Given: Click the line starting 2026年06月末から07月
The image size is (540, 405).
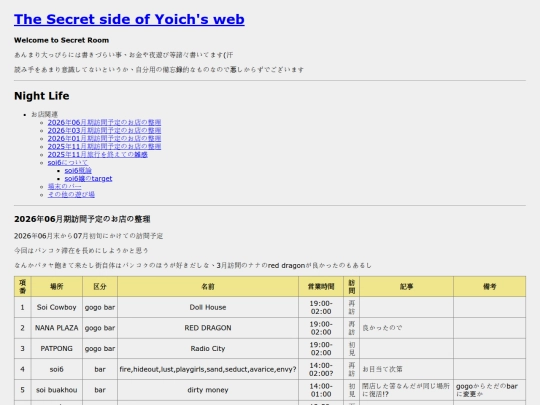Looking at the screenshot, I should pyautogui.click(x=89, y=236).
